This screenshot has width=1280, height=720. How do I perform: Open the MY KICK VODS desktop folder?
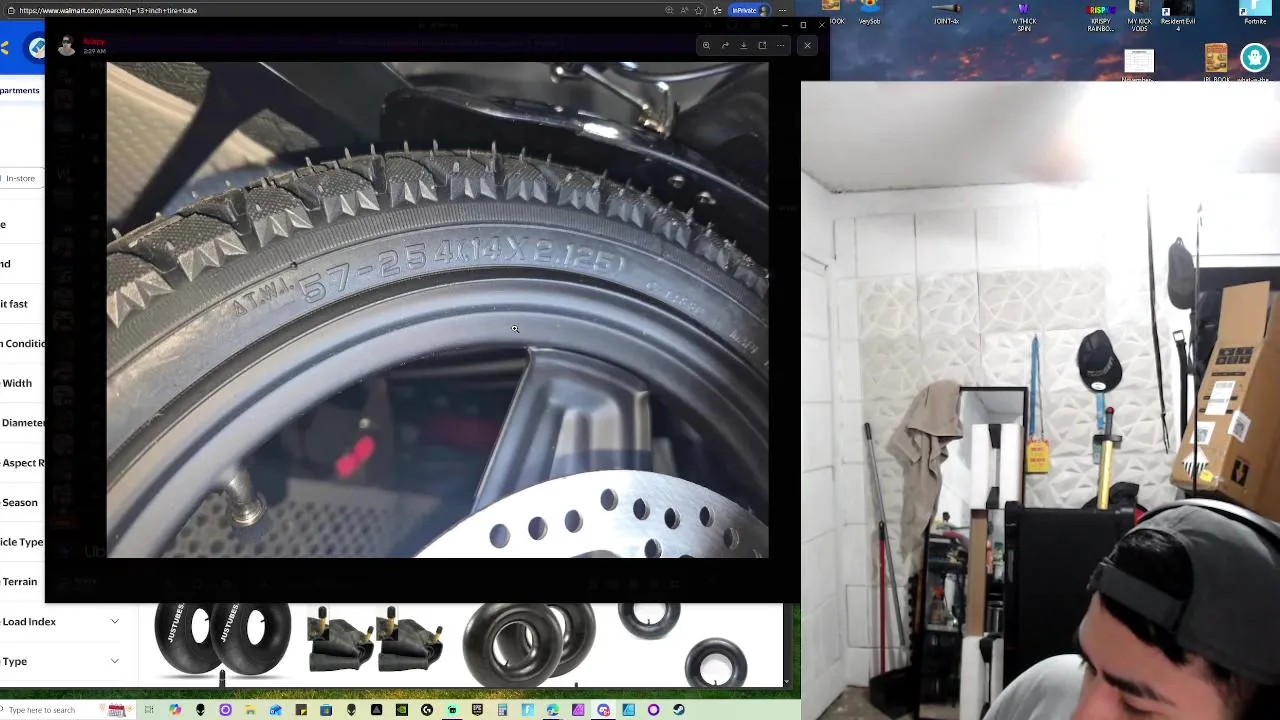1139,17
